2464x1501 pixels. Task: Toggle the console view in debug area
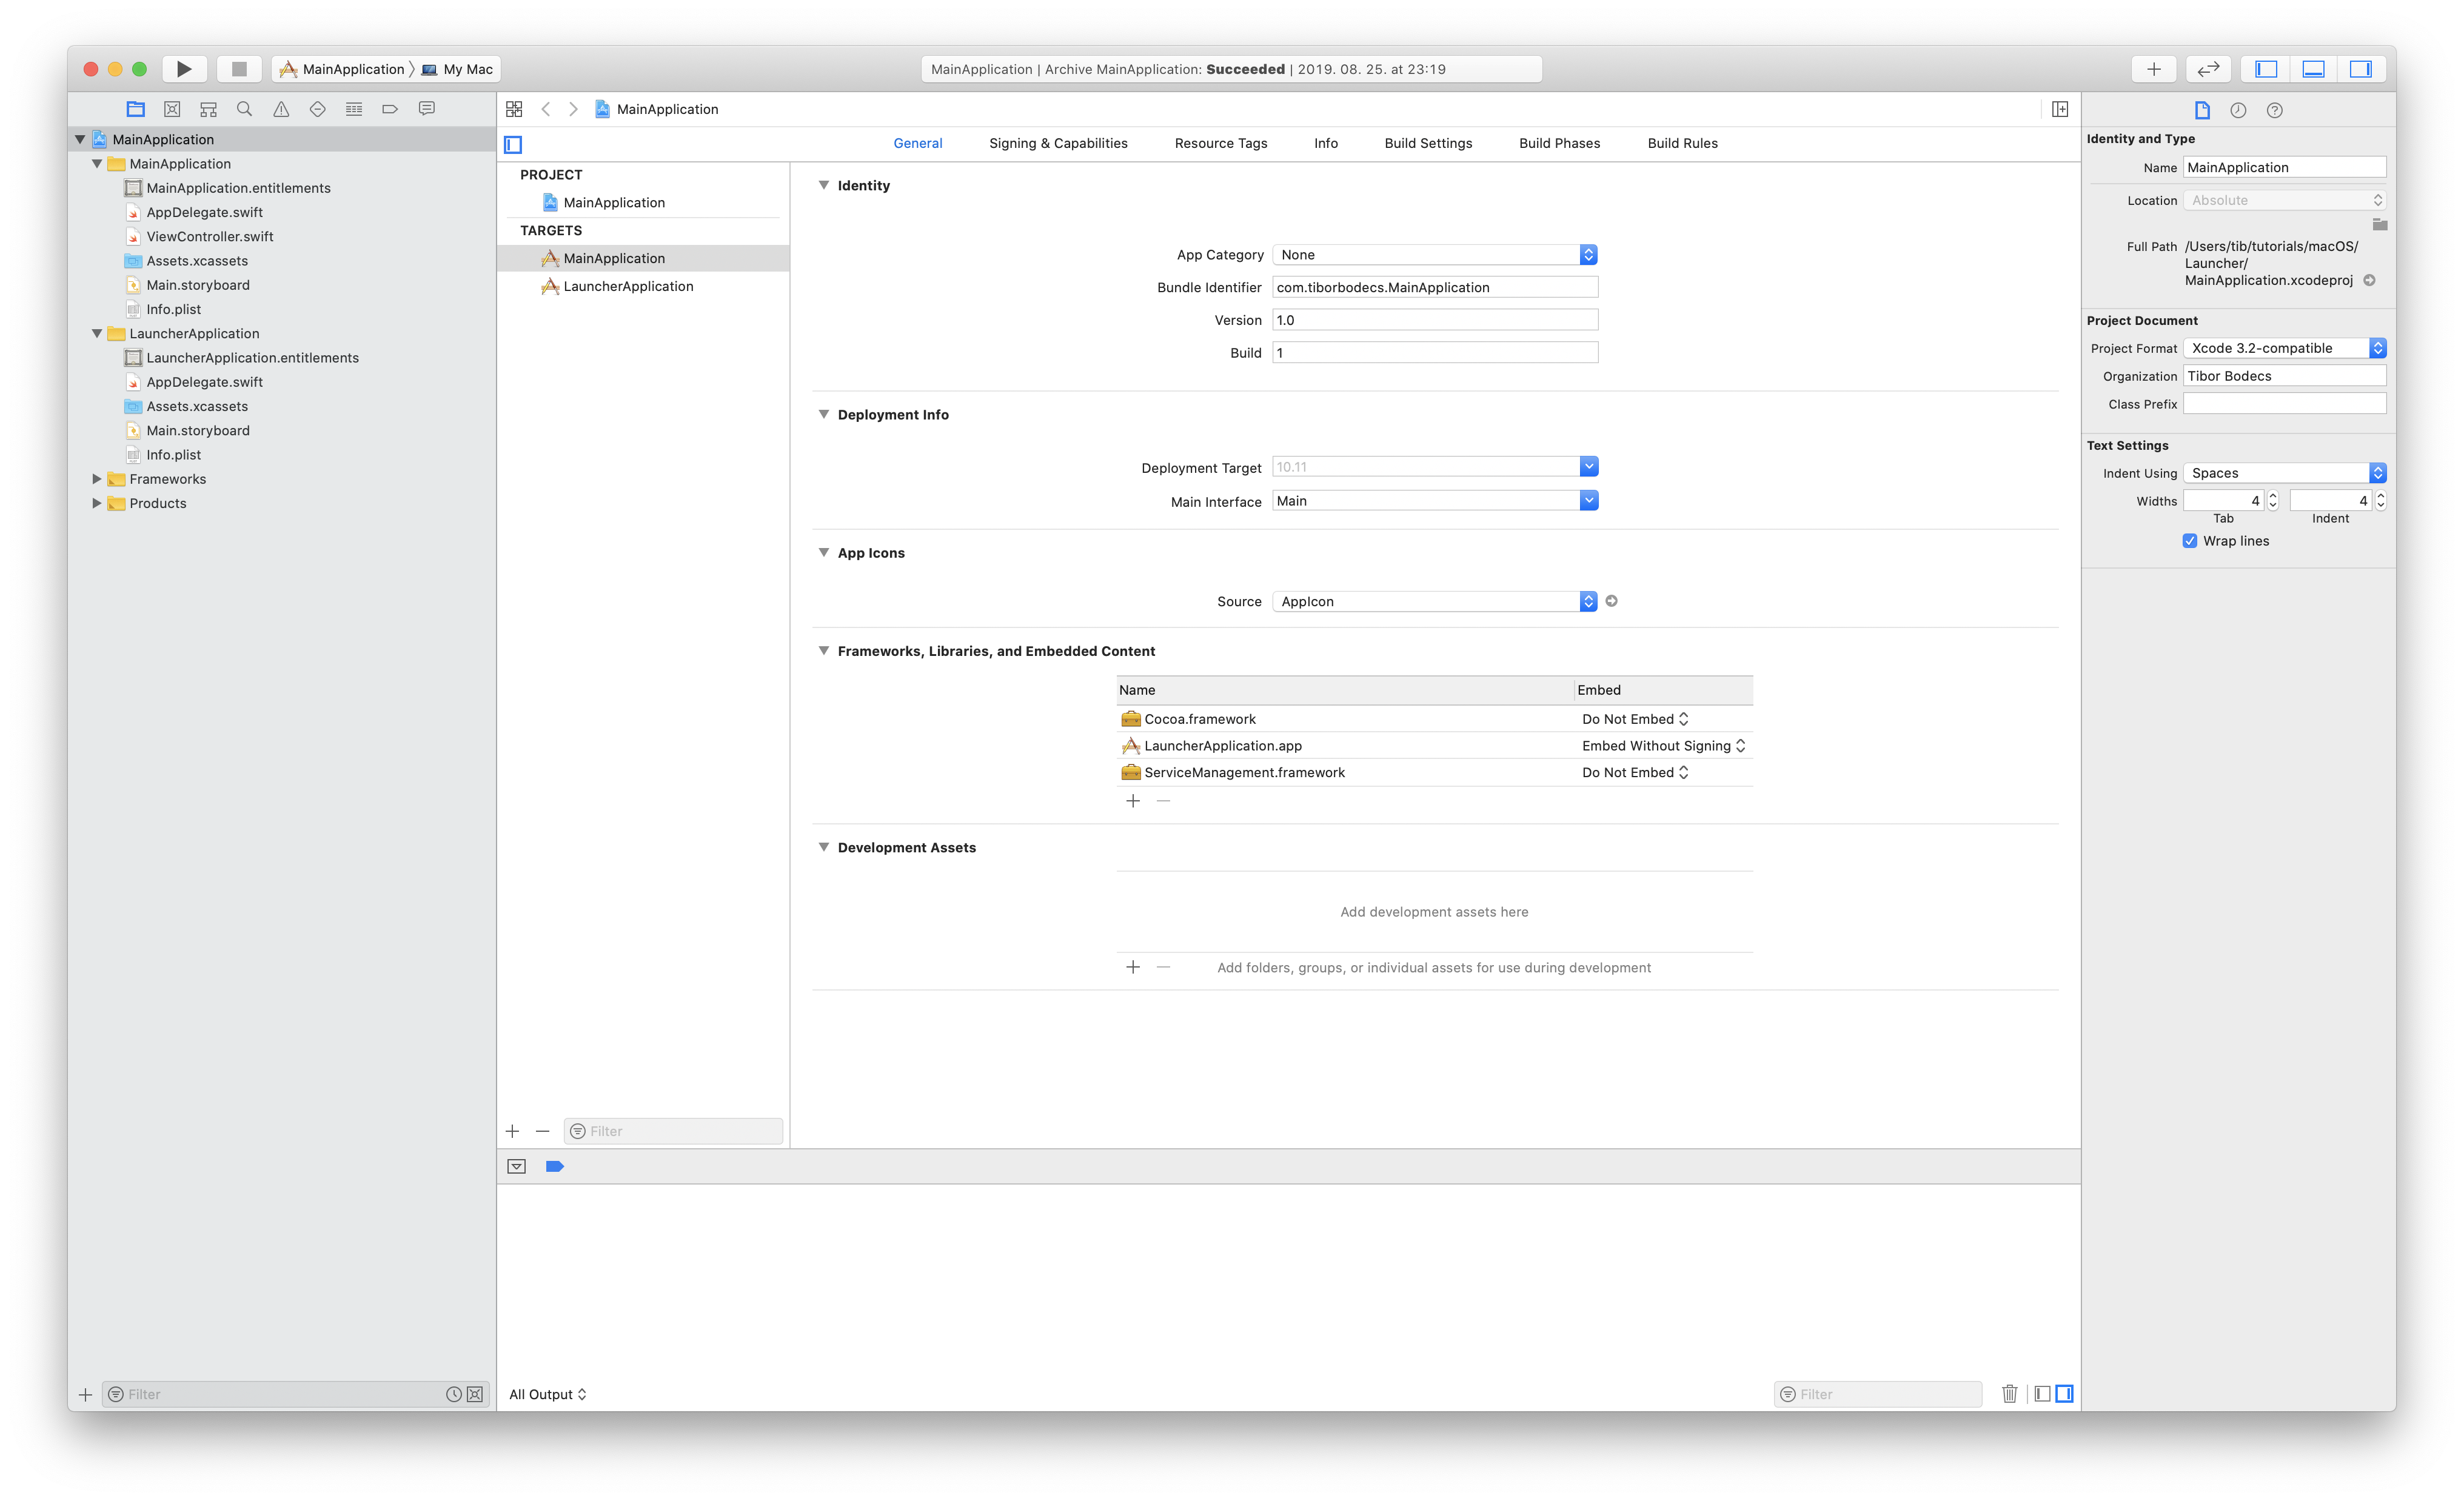[2064, 1394]
